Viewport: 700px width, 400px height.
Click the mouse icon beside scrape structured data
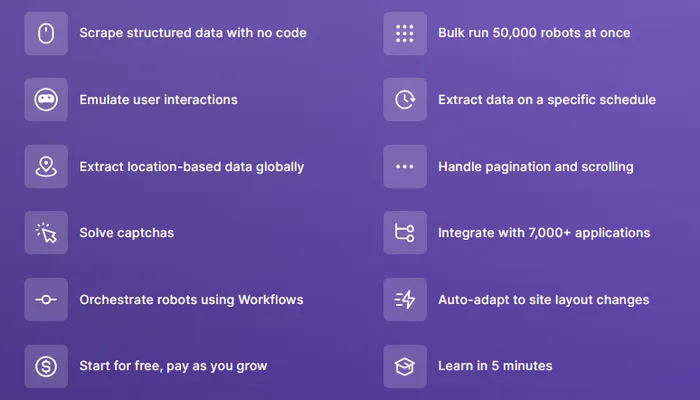tap(46, 33)
